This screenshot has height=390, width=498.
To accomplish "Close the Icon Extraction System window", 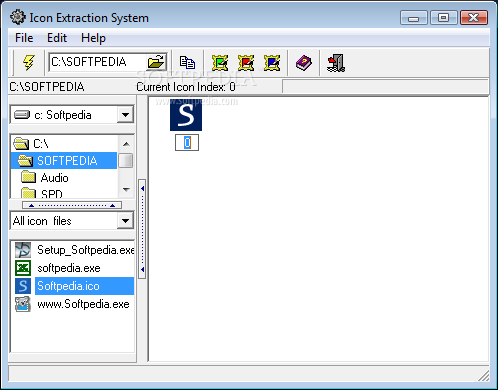I will [x=474, y=18].
